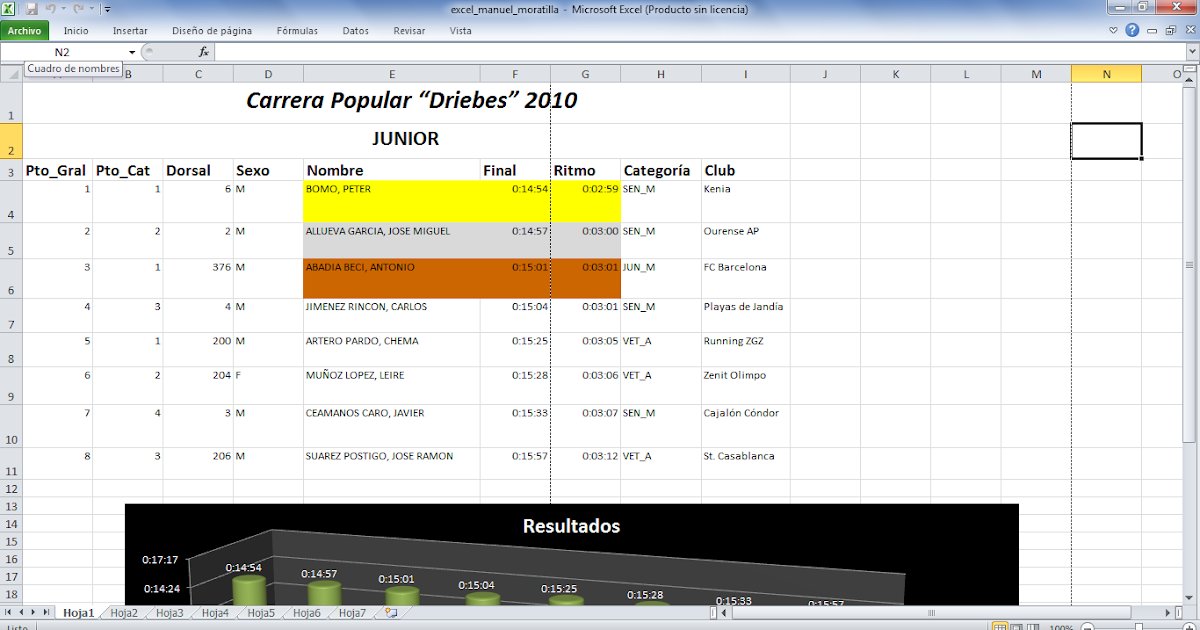The image size is (1200, 630).
Task: Minimize the workbook window inside Excel
Action: (1152, 31)
